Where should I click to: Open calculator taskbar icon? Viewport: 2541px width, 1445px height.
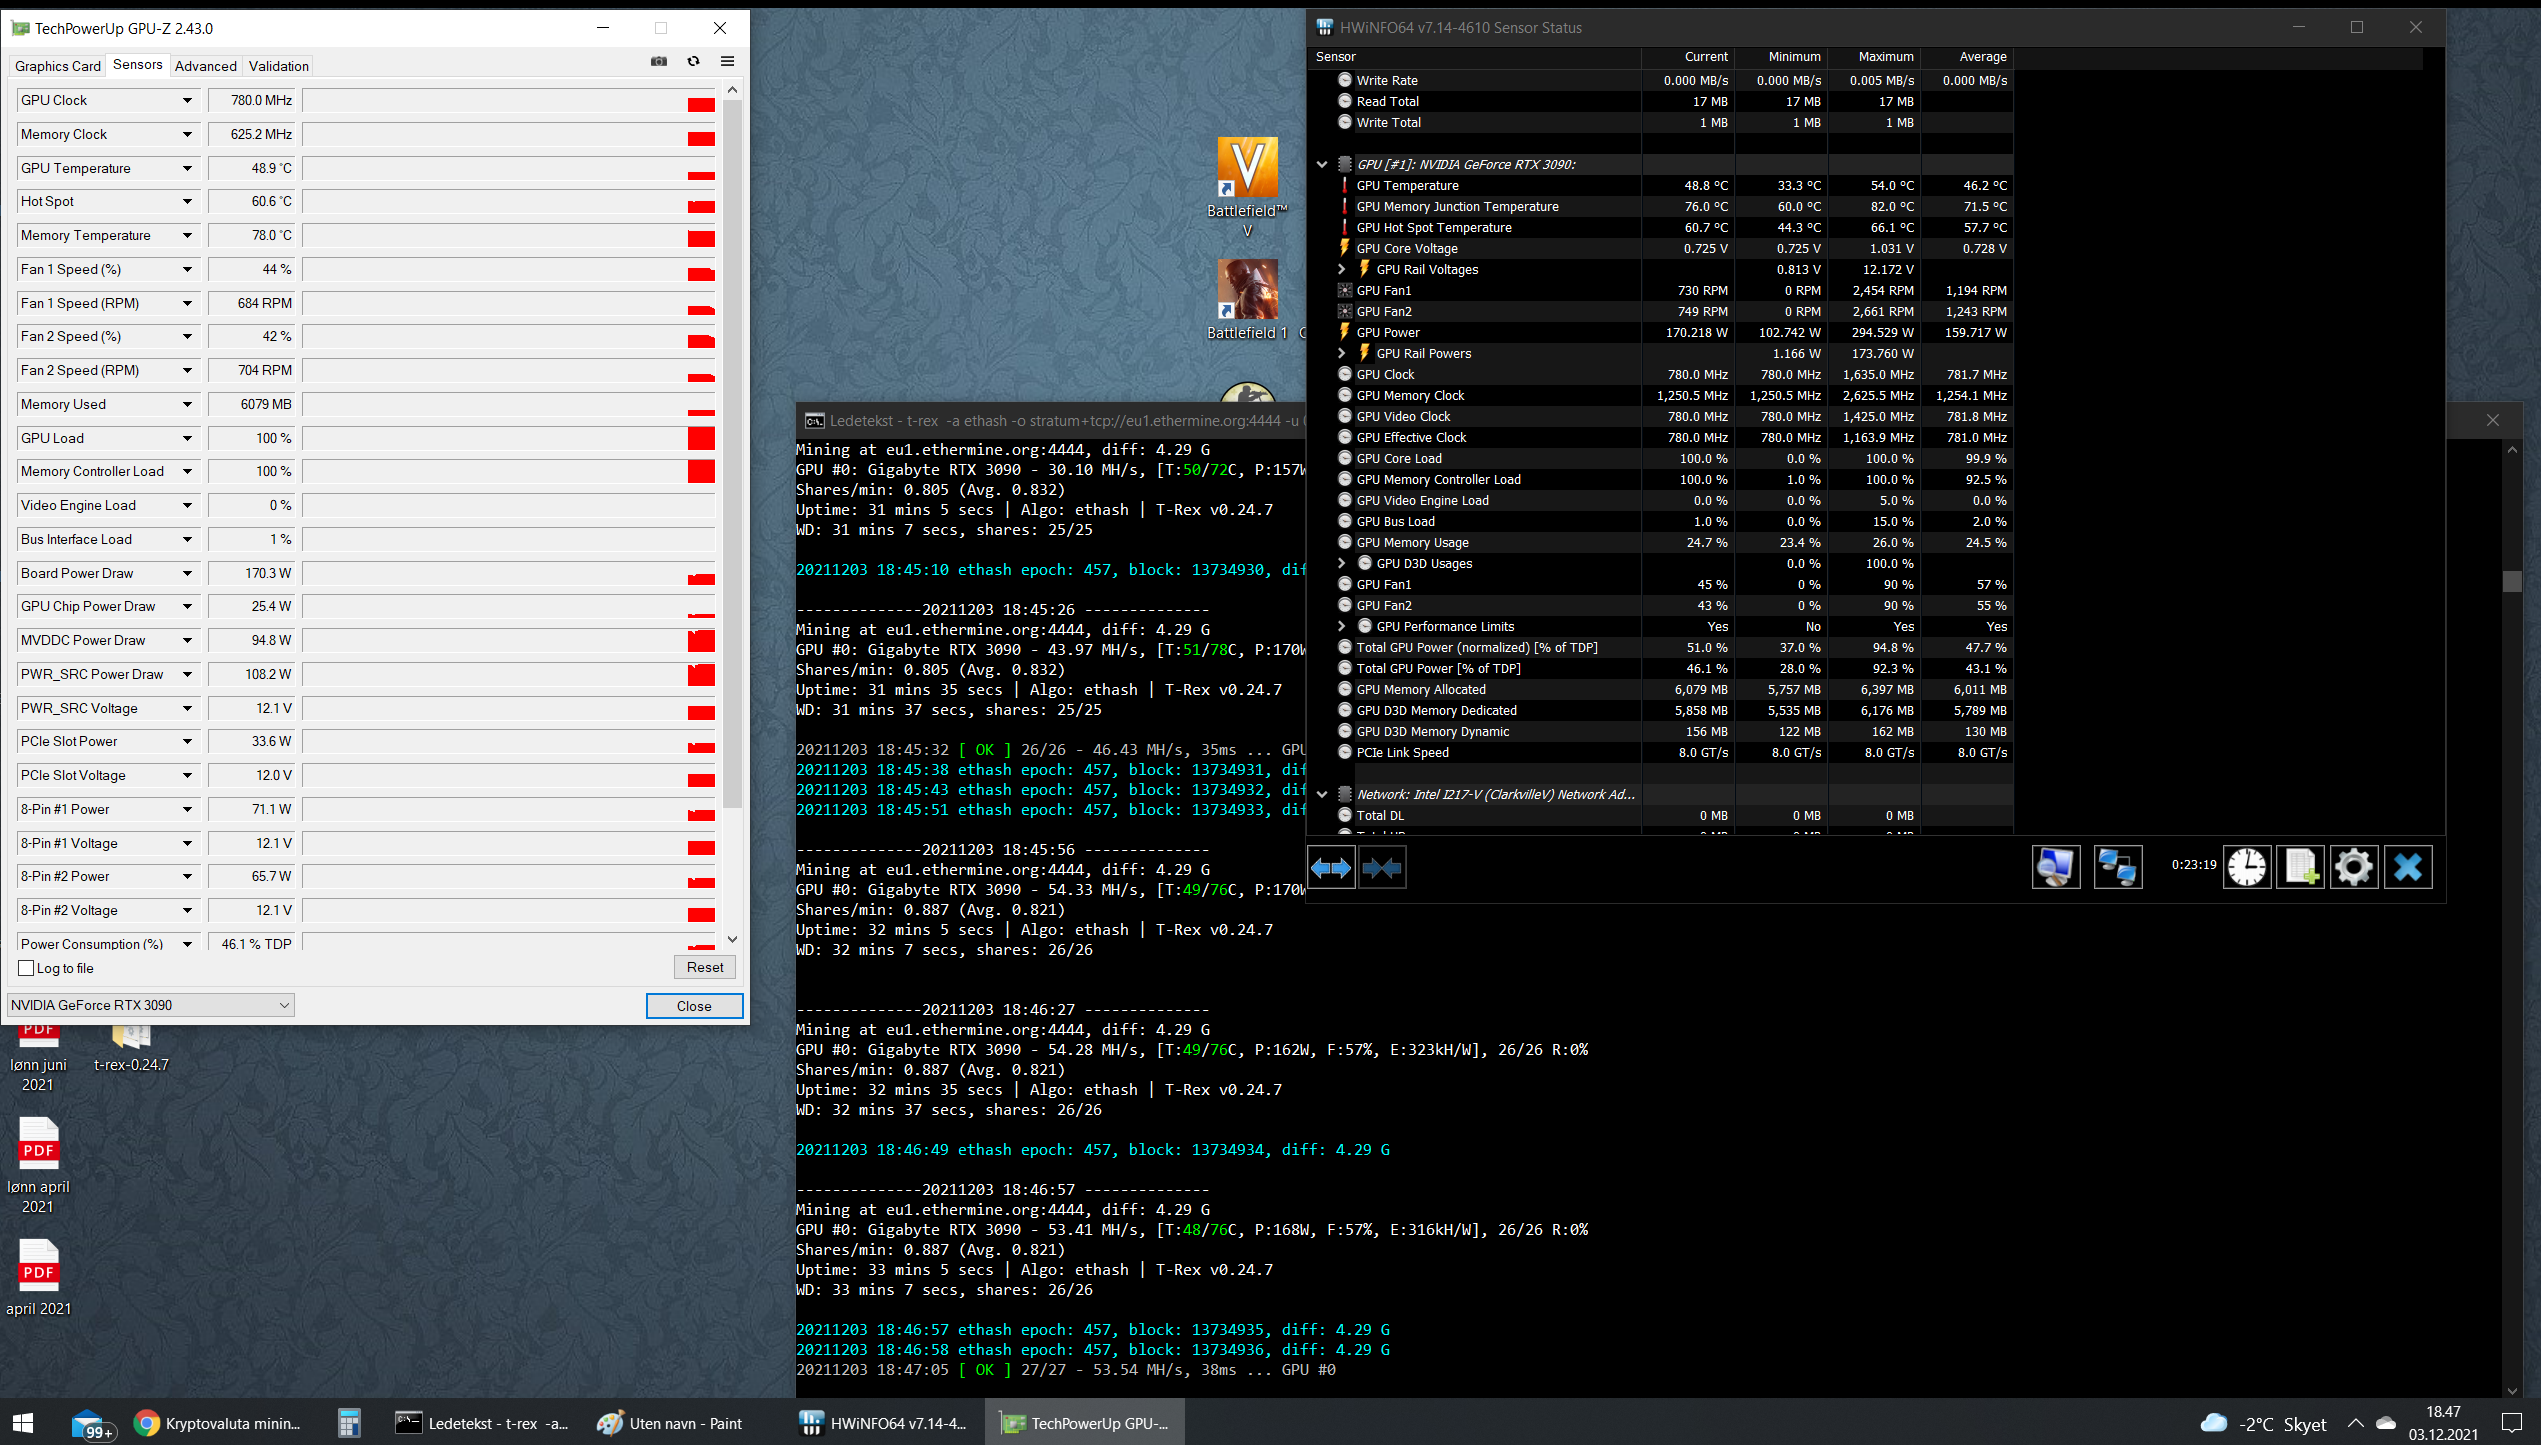pos(348,1423)
